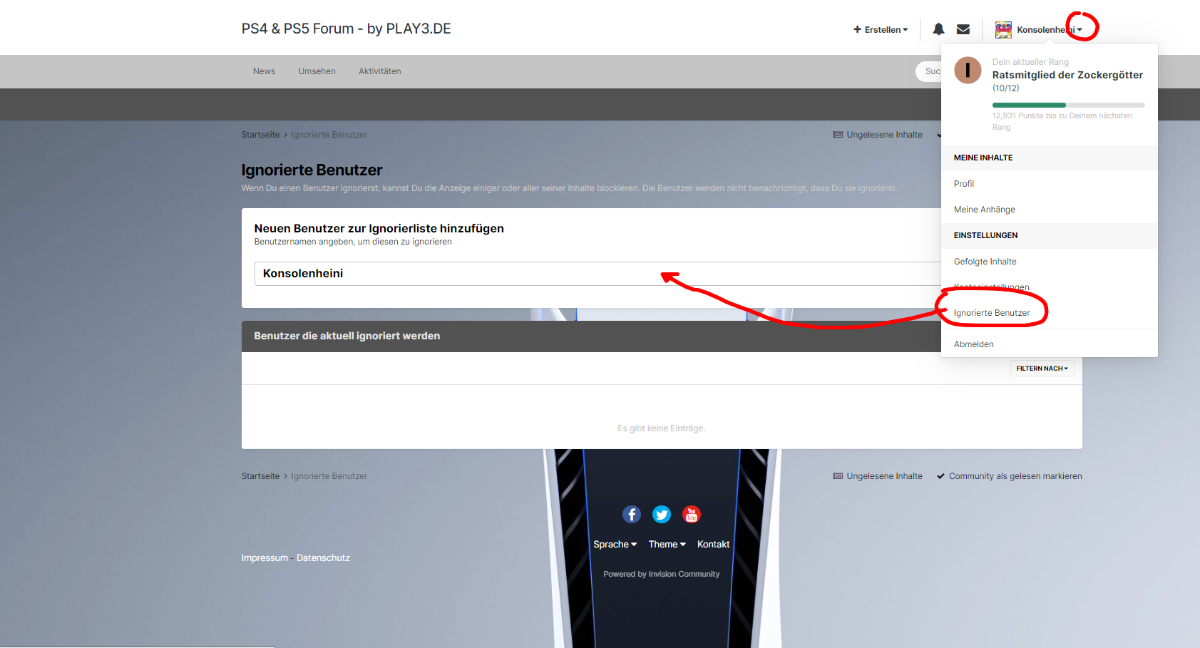
Task: Go to the News tab
Action: click(x=264, y=71)
